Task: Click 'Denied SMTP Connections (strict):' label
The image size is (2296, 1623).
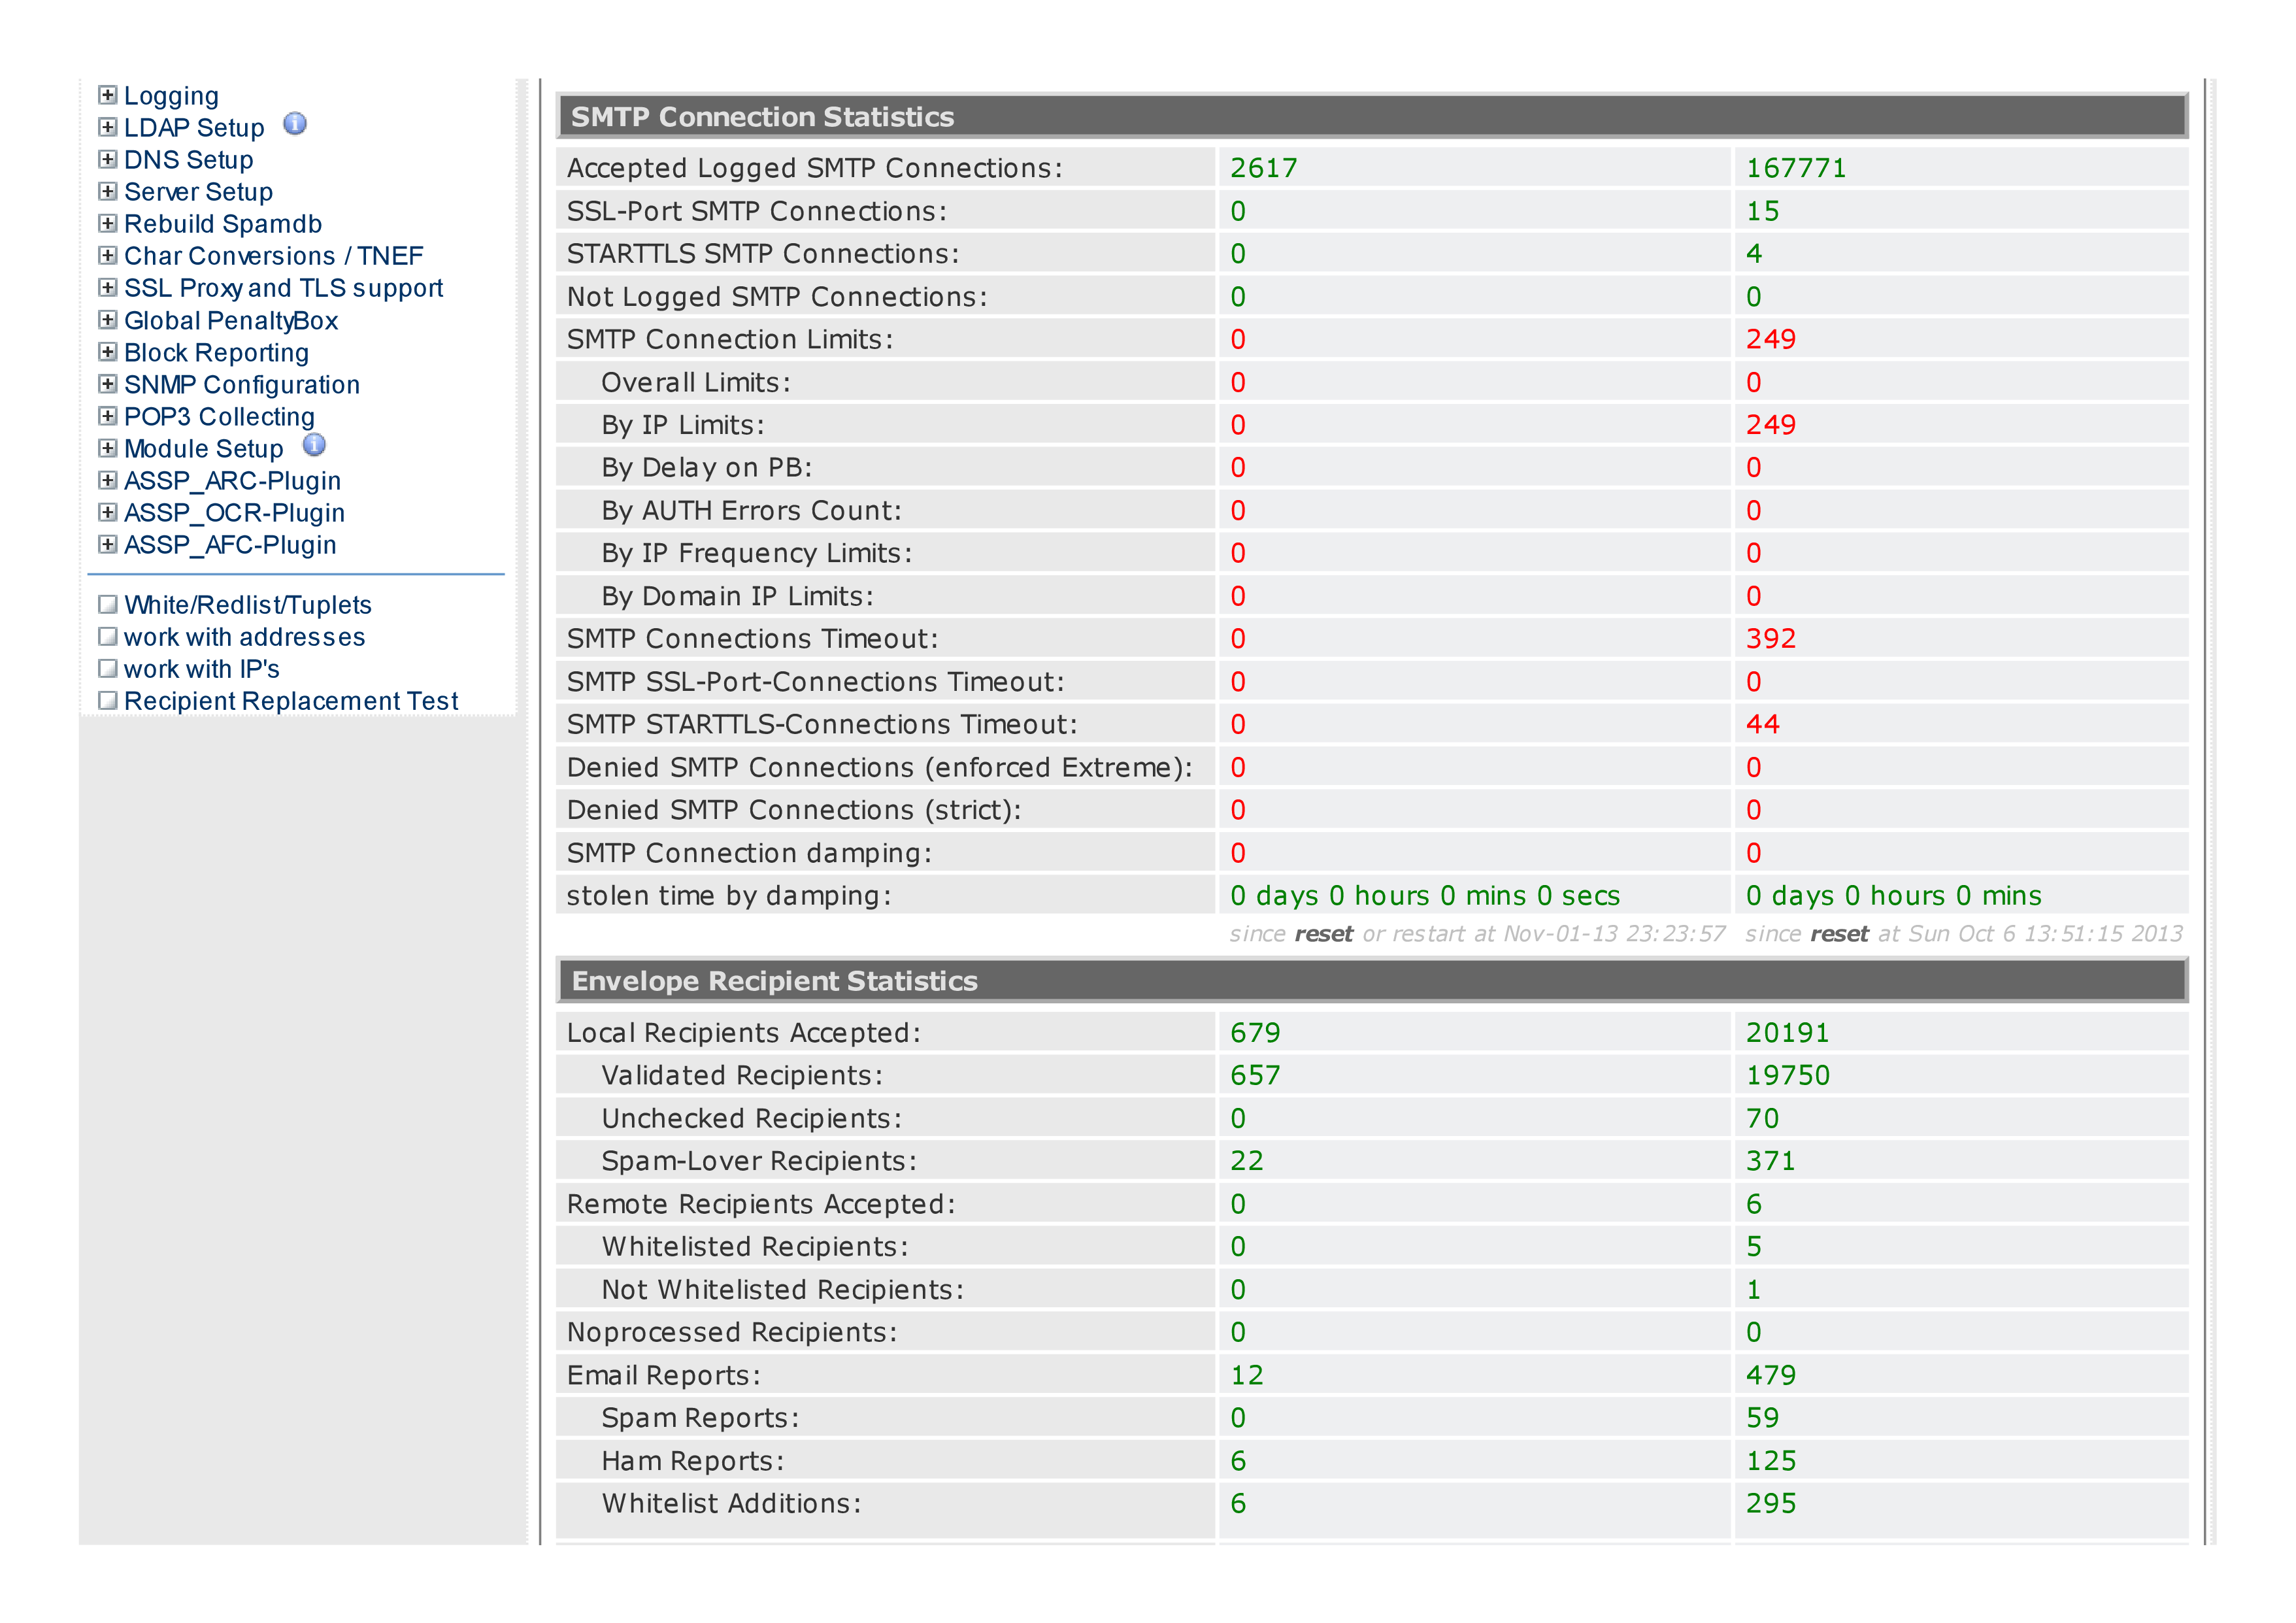Action: pyautogui.click(x=794, y=810)
